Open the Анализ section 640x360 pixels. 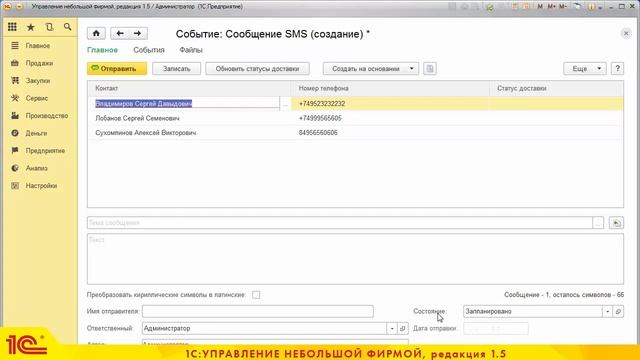click(37, 168)
